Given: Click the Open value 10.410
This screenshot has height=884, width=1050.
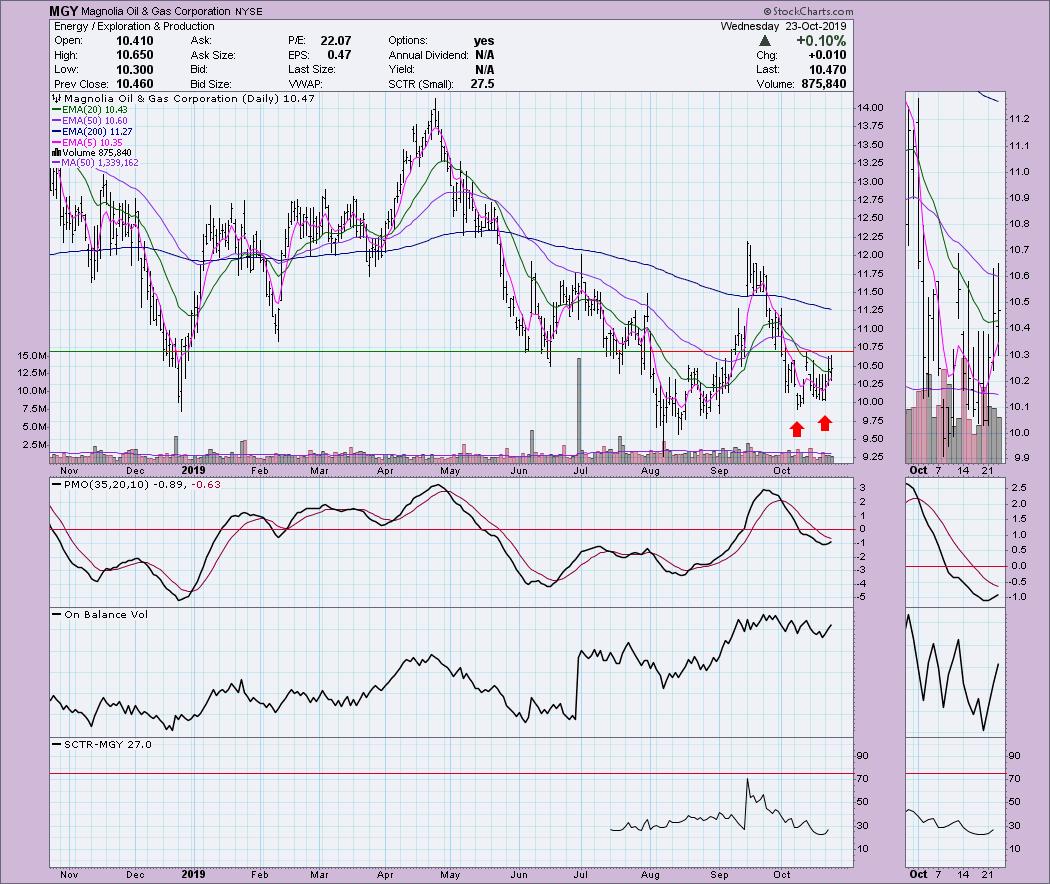Looking at the screenshot, I should click(x=135, y=41).
